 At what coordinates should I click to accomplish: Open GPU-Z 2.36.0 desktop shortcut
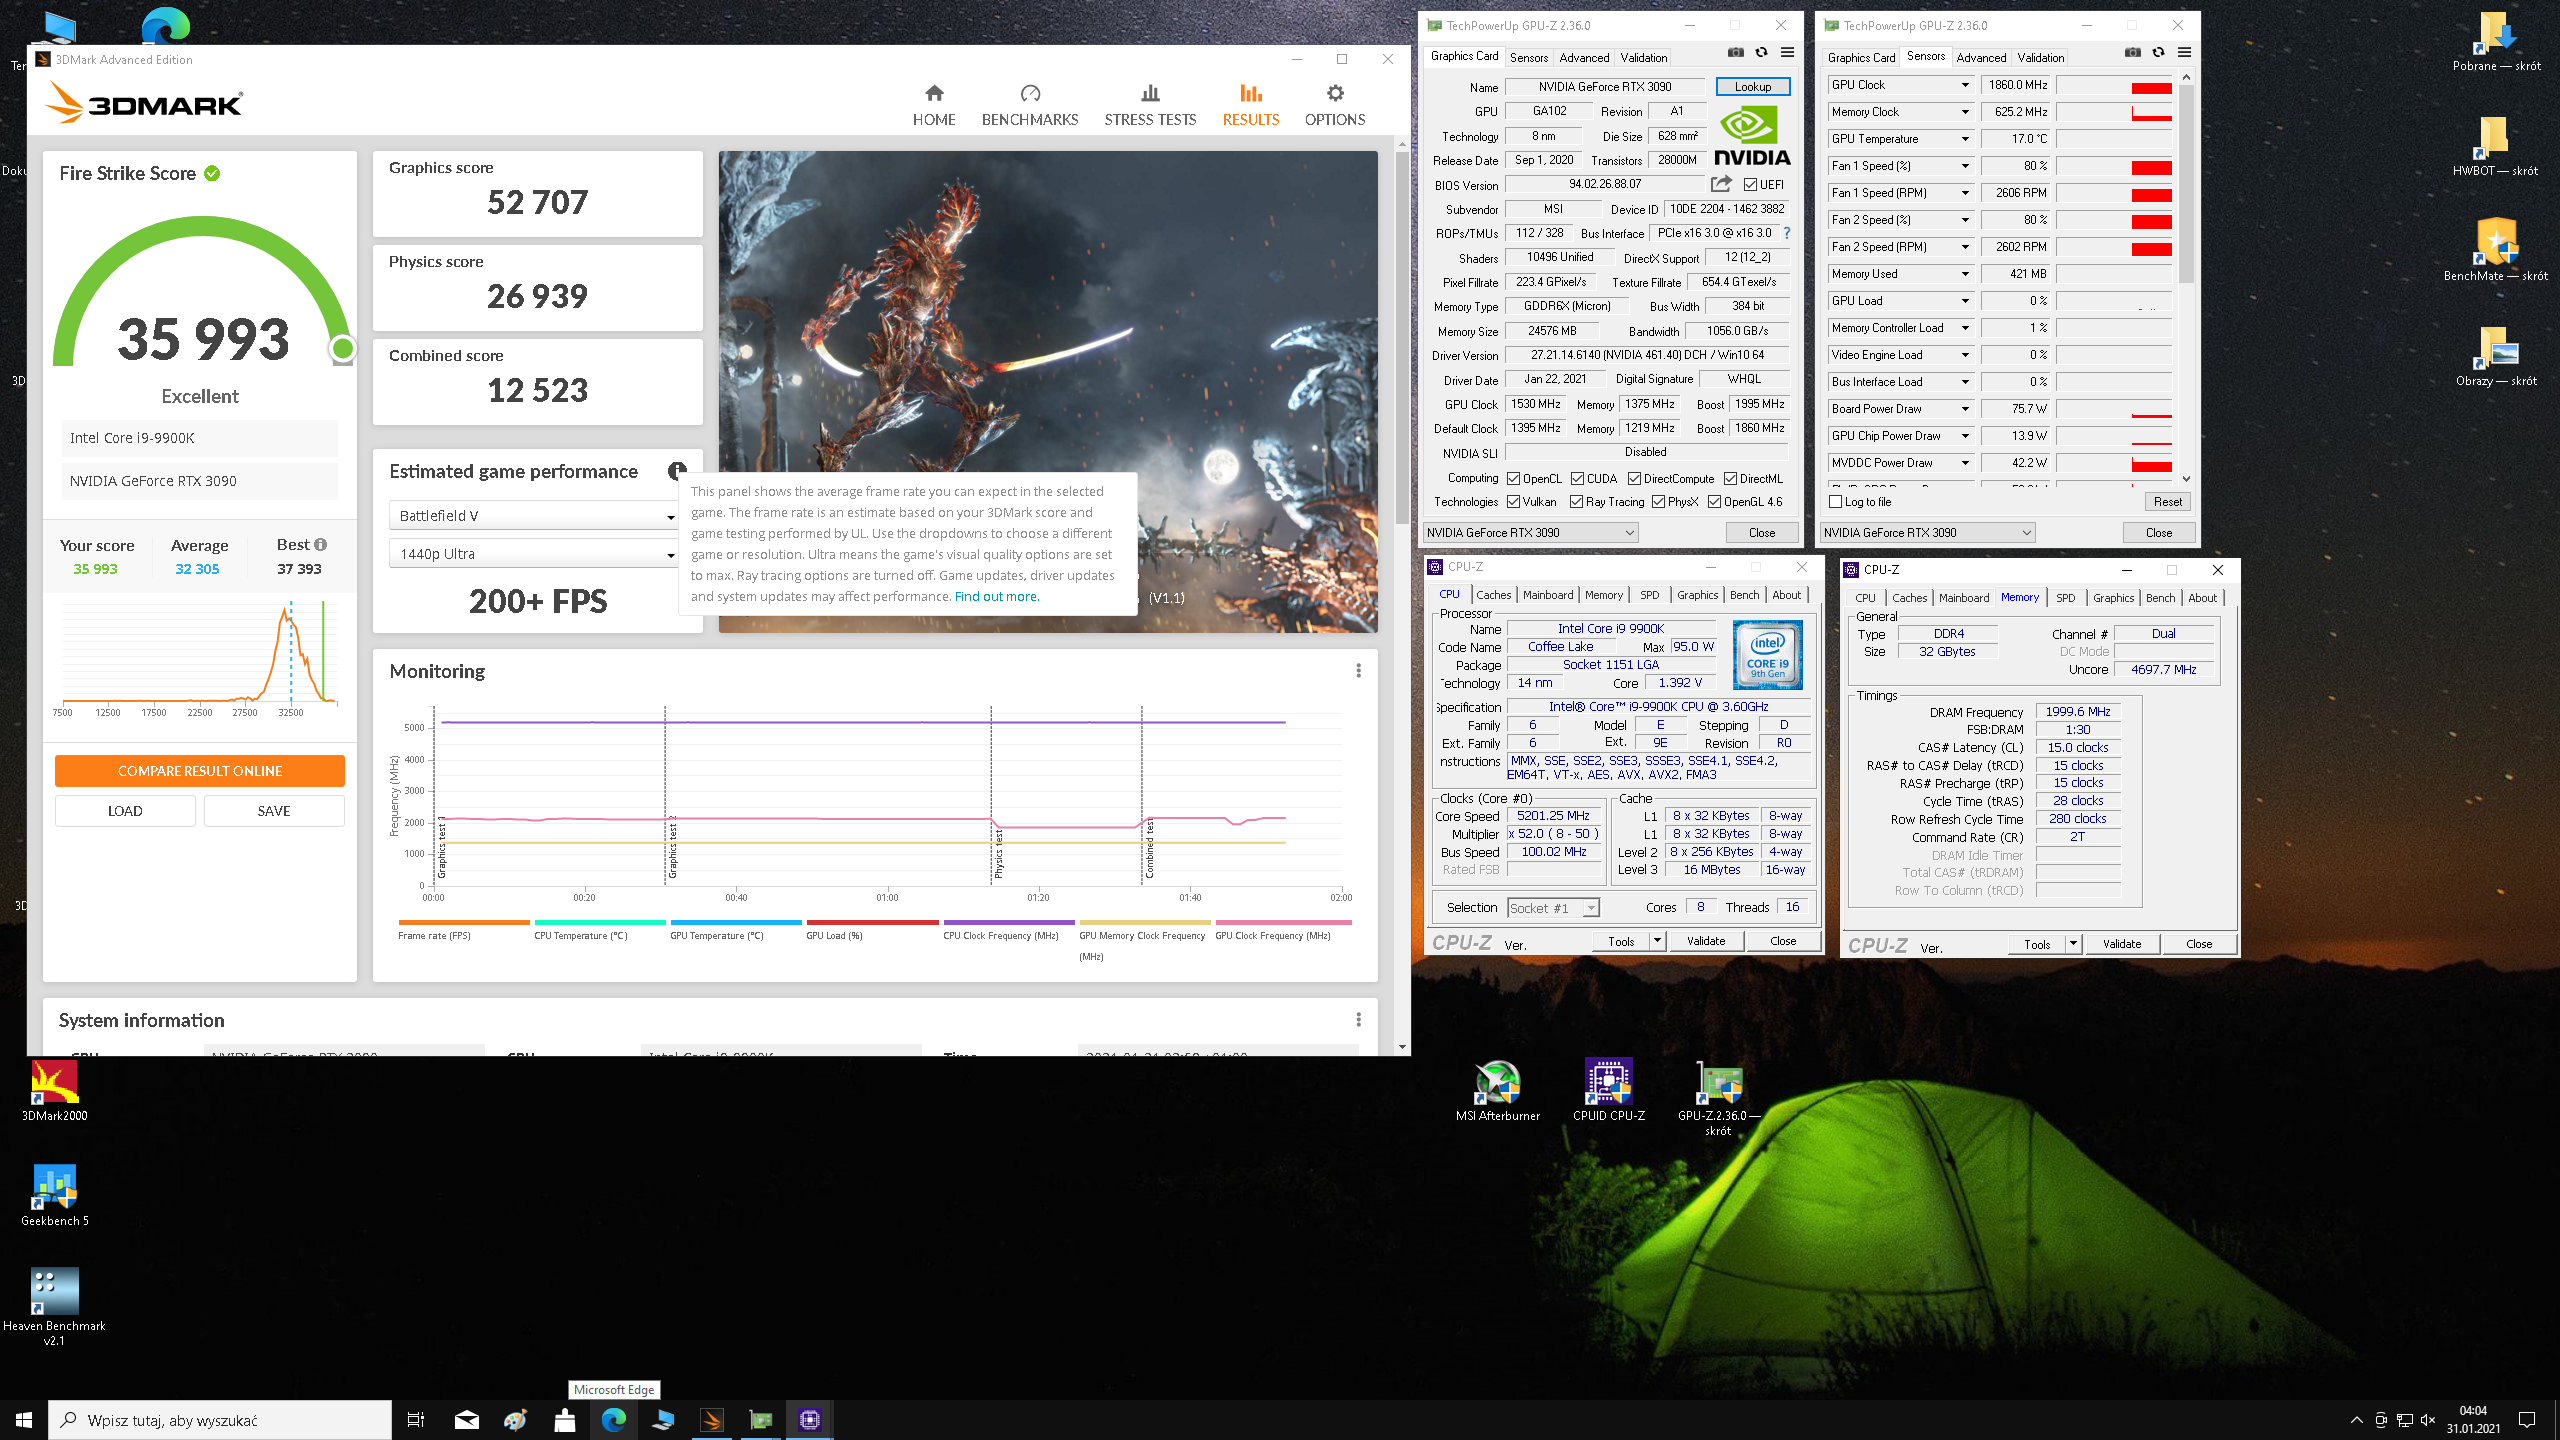pyautogui.click(x=1719, y=1098)
